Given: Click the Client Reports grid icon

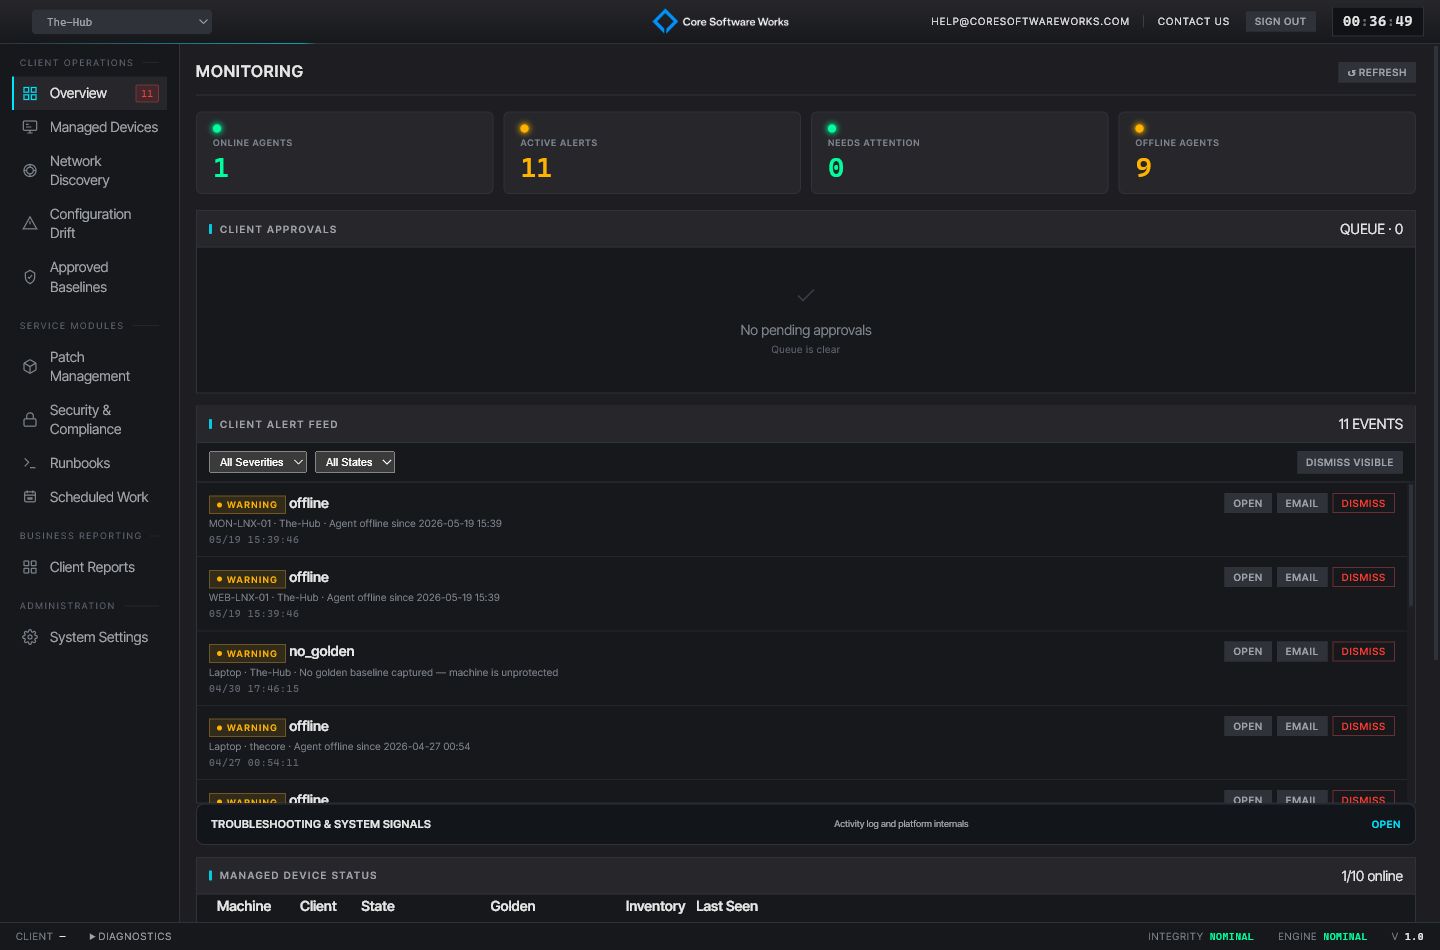Looking at the screenshot, I should (30, 567).
